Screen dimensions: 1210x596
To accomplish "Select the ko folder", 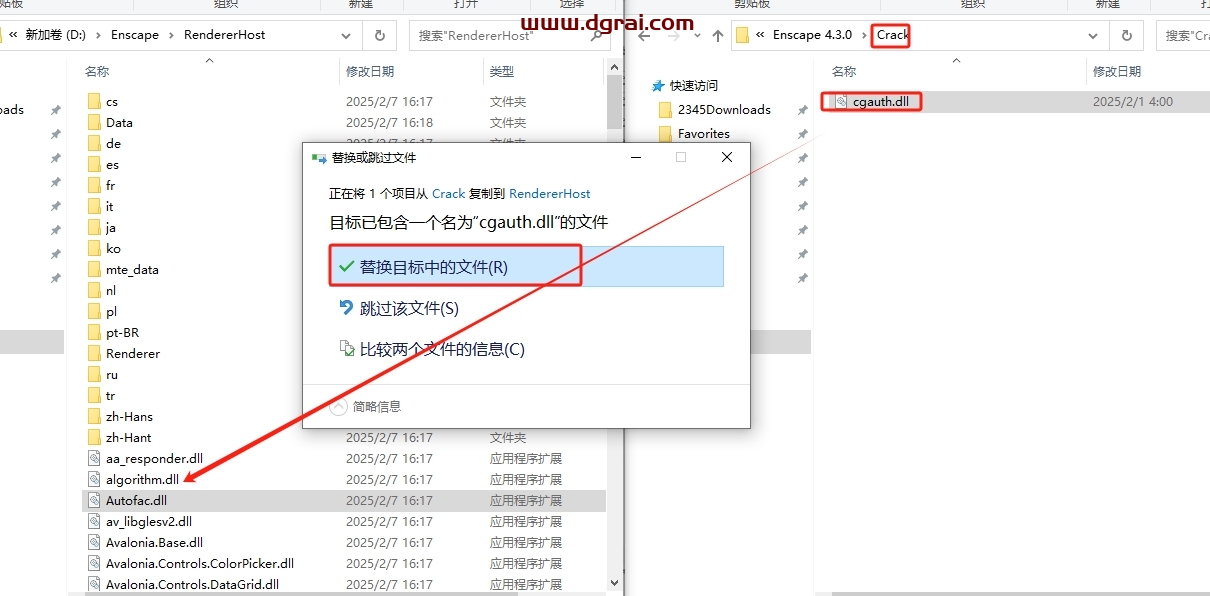I will click(x=112, y=248).
